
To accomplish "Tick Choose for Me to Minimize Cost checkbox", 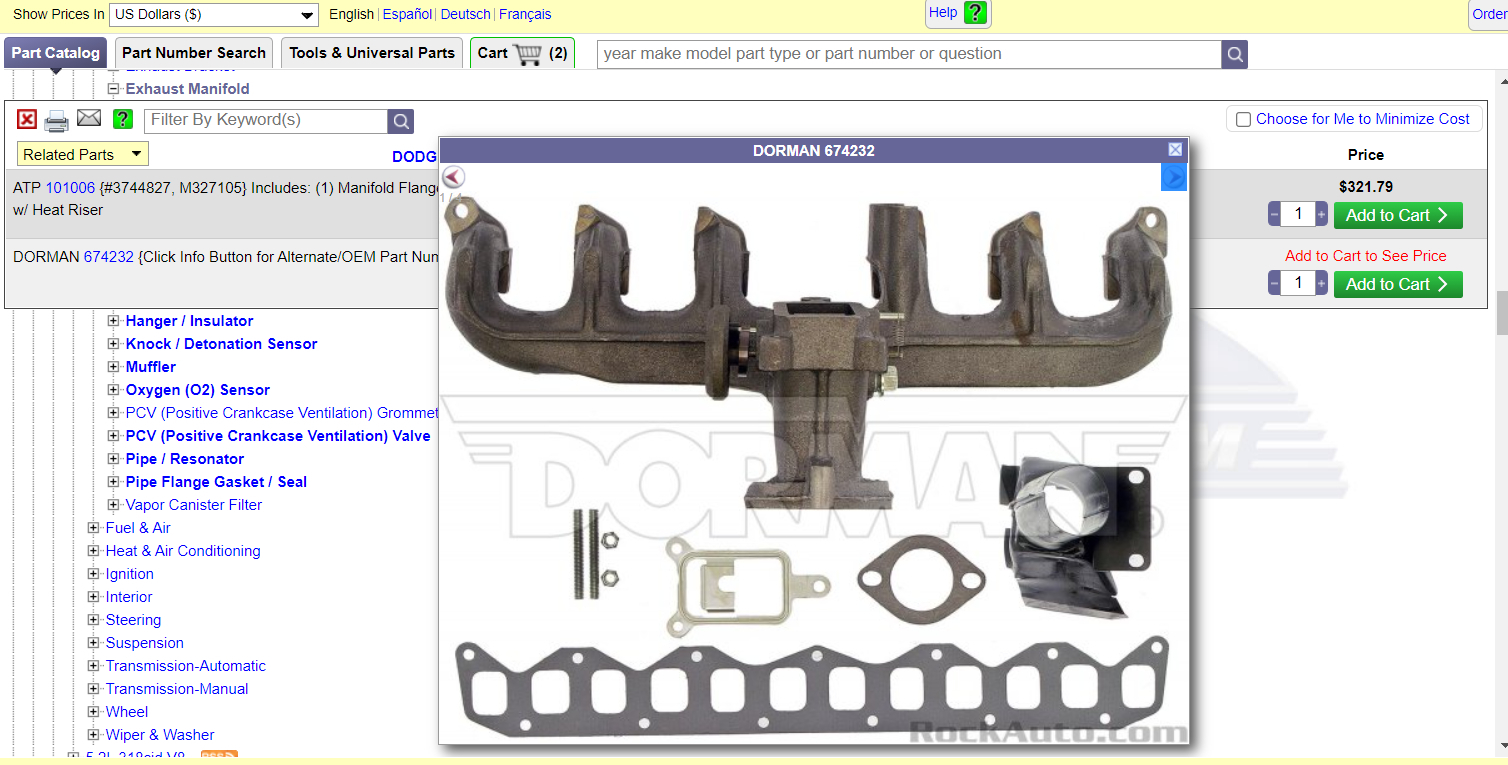I will 1243,120.
